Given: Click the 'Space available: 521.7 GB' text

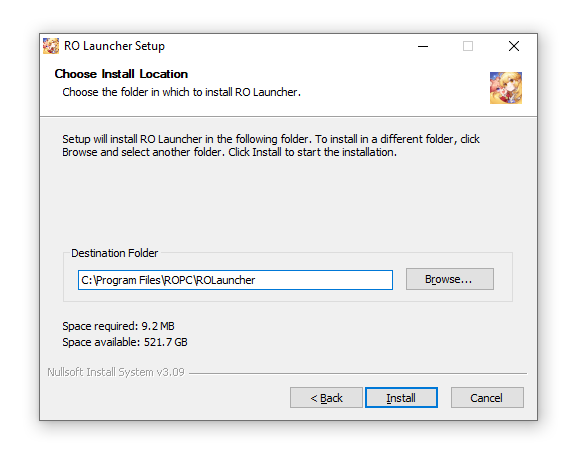Looking at the screenshot, I should point(125,342).
